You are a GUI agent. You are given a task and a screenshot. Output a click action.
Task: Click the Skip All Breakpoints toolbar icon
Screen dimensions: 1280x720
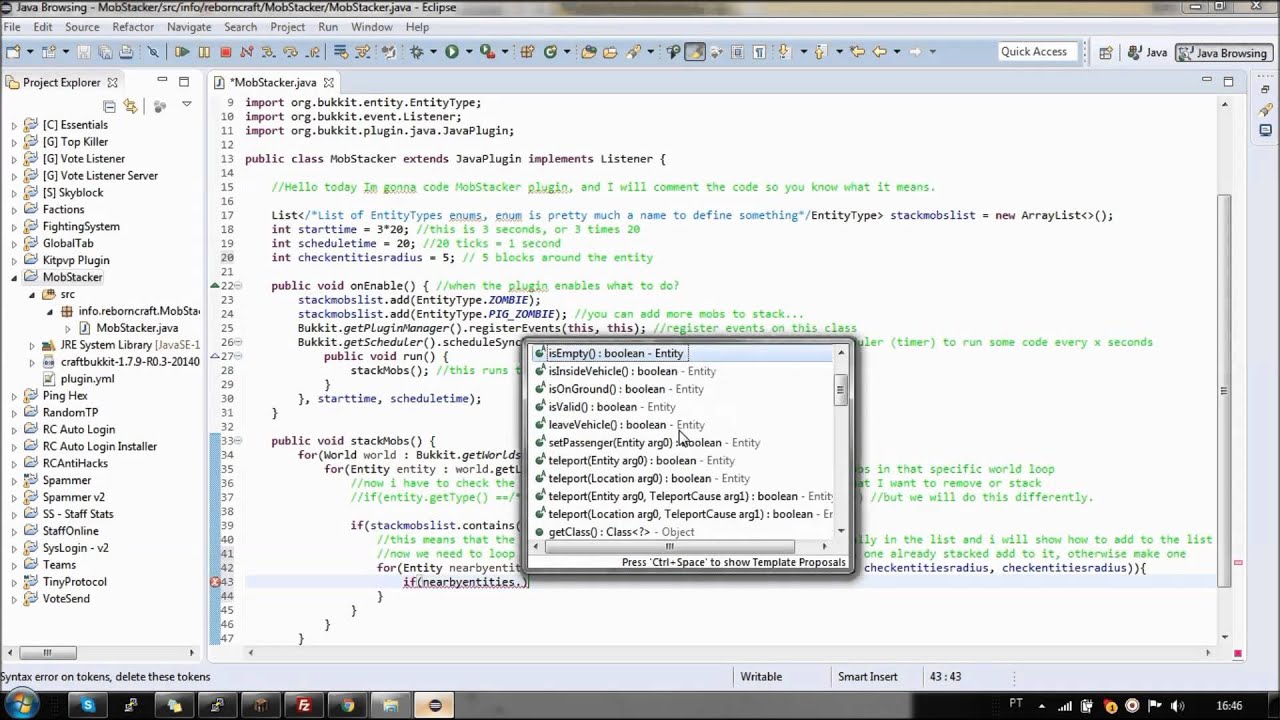[x=153, y=52]
